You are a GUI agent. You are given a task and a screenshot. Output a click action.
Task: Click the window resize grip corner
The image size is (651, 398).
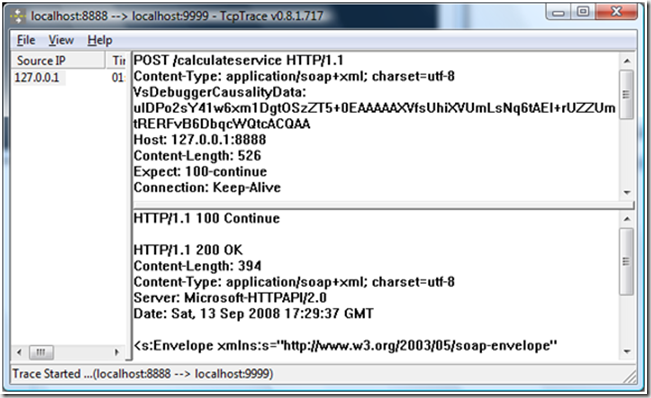[x=630, y=376]
